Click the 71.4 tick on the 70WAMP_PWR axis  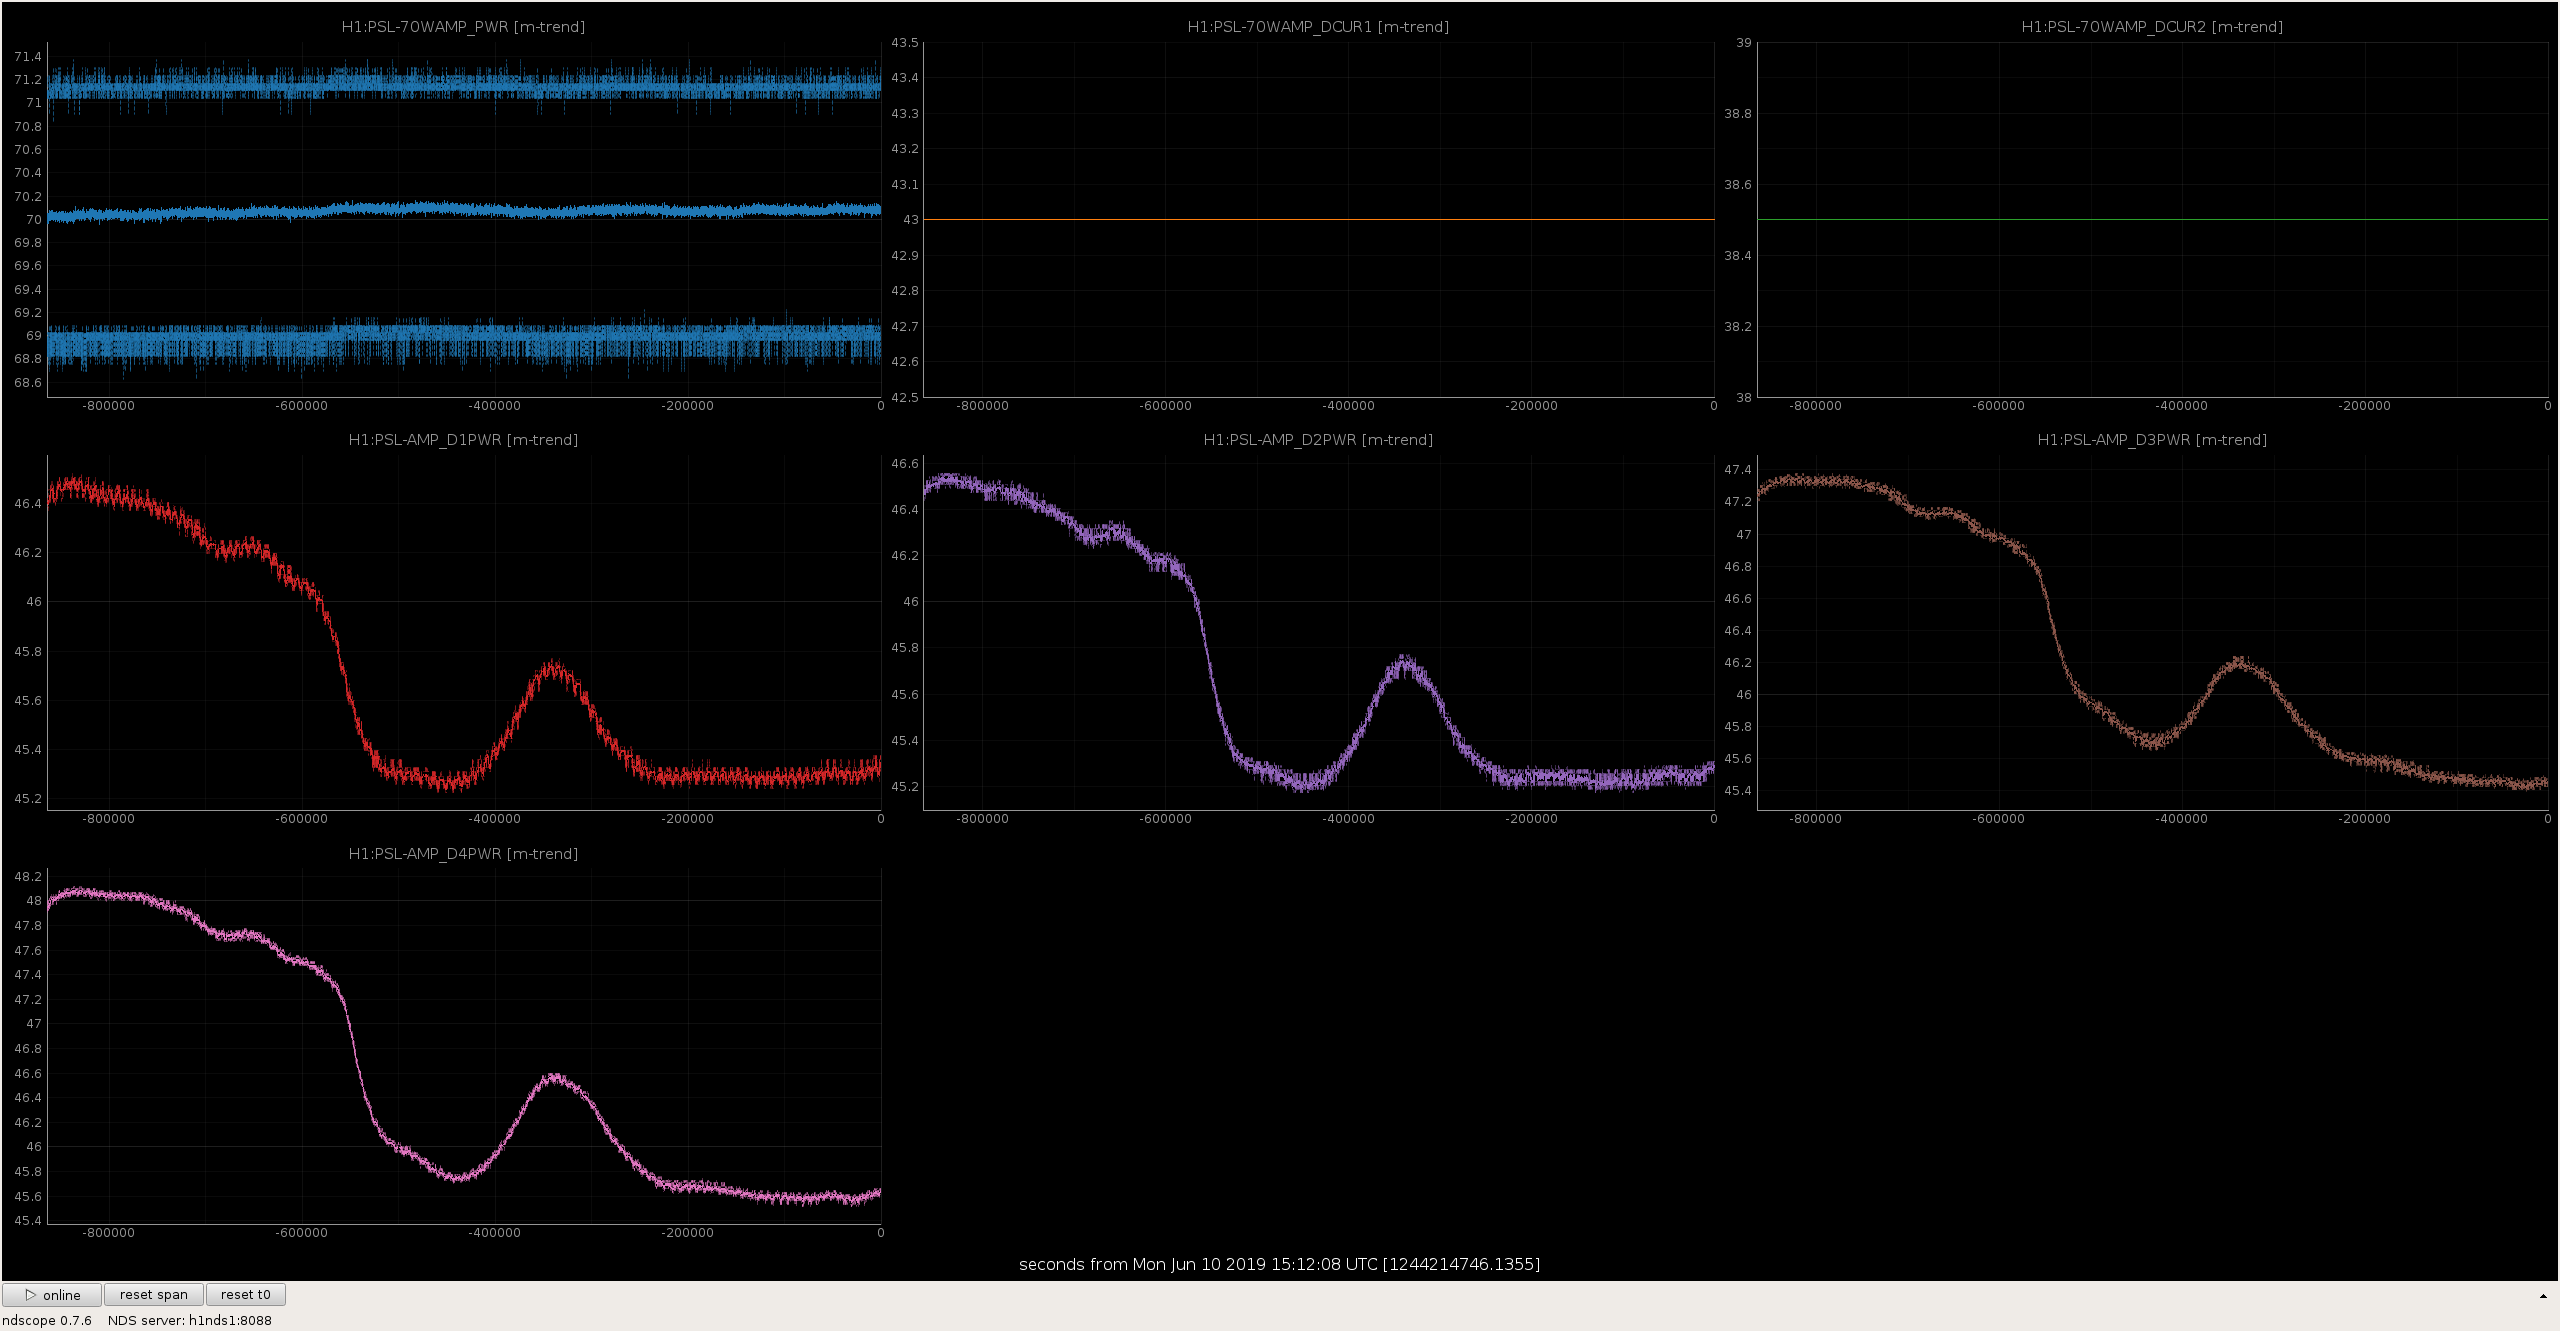coord(28,57)
